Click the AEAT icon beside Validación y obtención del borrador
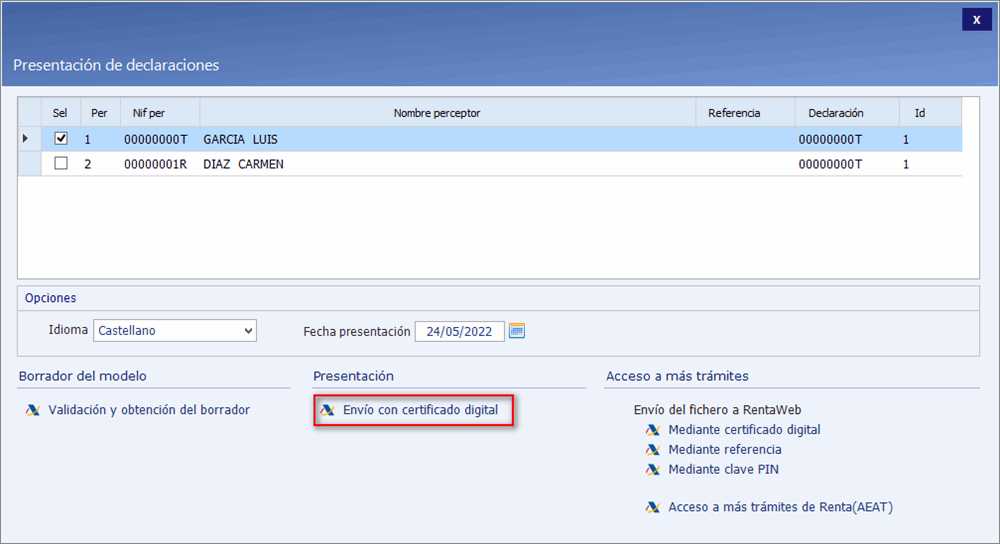This screenshot has height=544, width=1000. coord(33,410)
